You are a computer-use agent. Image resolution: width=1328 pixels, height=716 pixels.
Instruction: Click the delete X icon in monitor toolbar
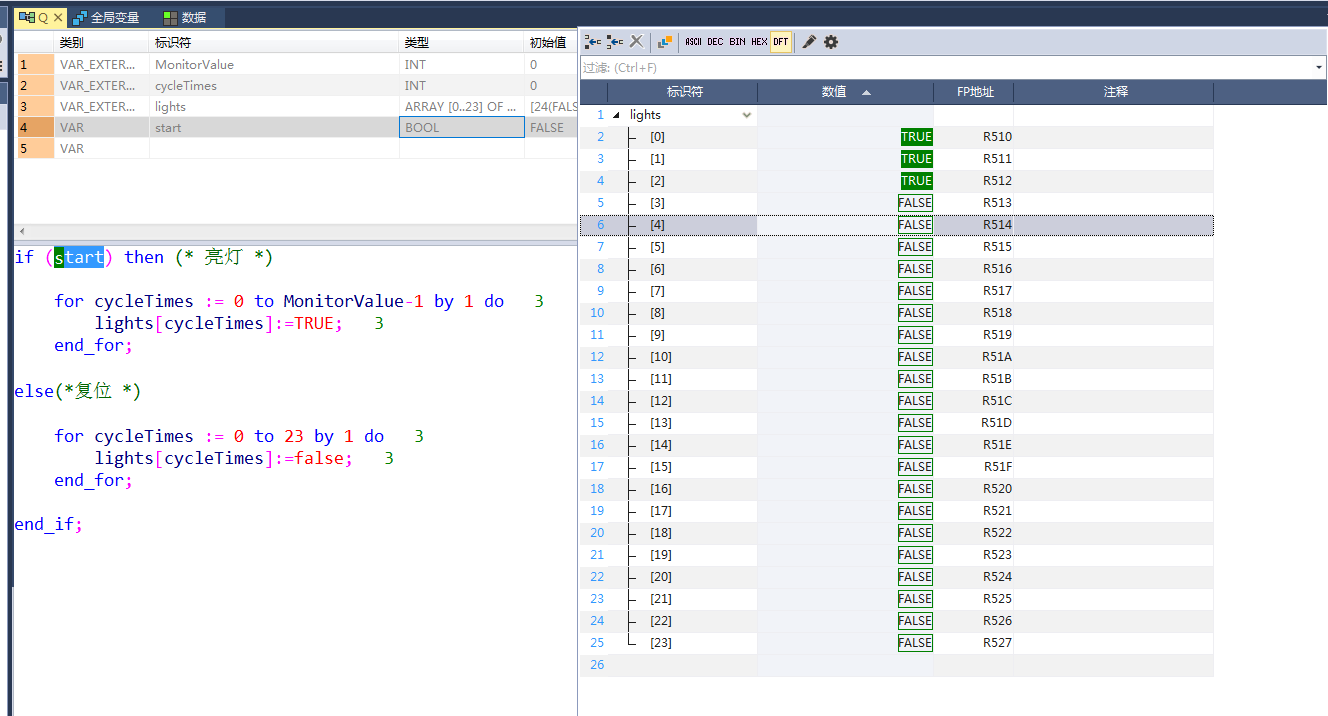tap(636, 42)
